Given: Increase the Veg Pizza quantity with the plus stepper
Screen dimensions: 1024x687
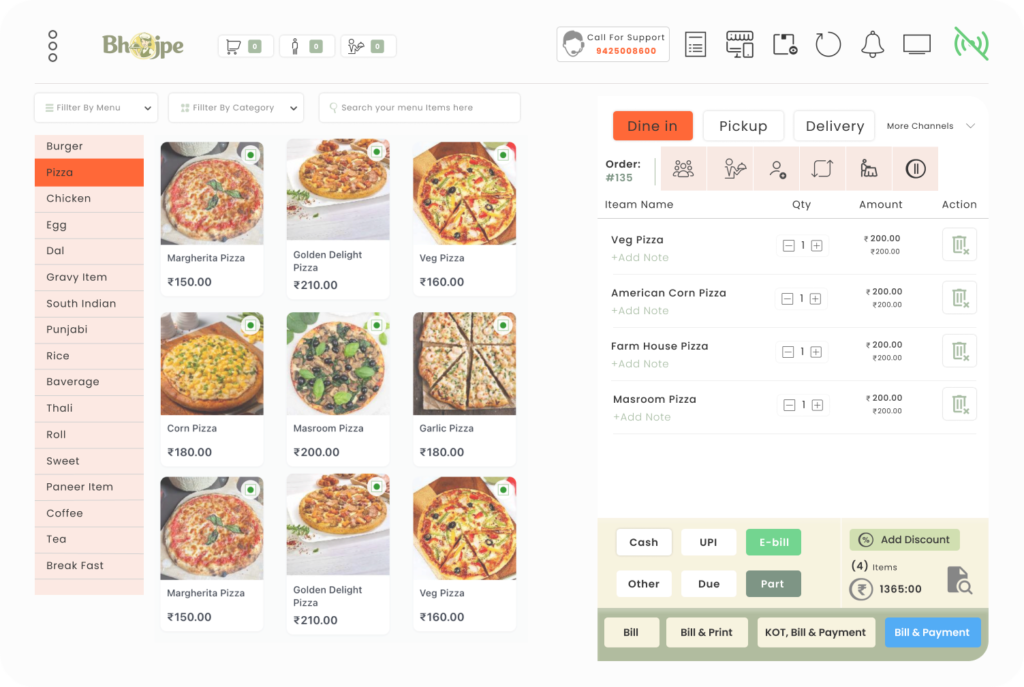Looking at the screenshot, I should pos(817,245).
